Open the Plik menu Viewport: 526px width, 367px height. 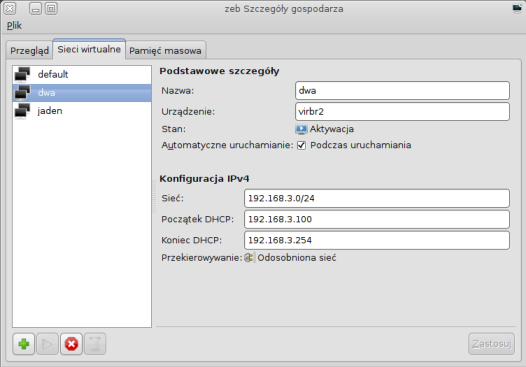pos(14,25)
